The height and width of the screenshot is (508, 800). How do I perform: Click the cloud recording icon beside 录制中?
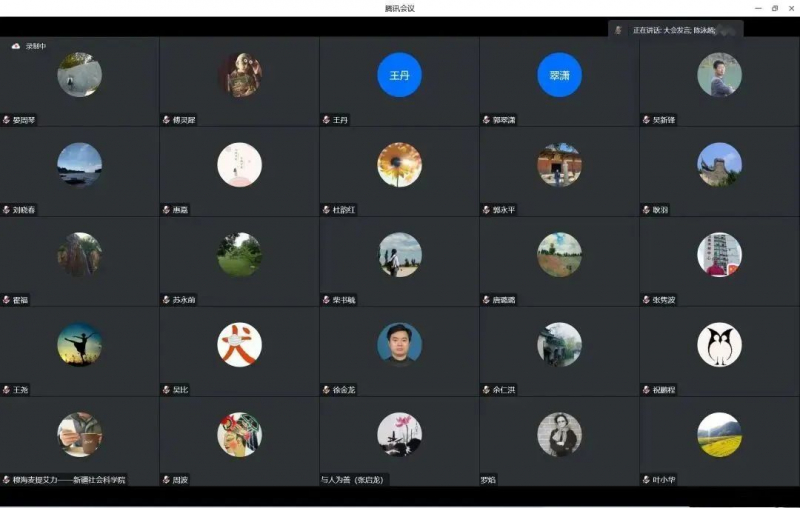pyautogui.click(x=16, y=46)
